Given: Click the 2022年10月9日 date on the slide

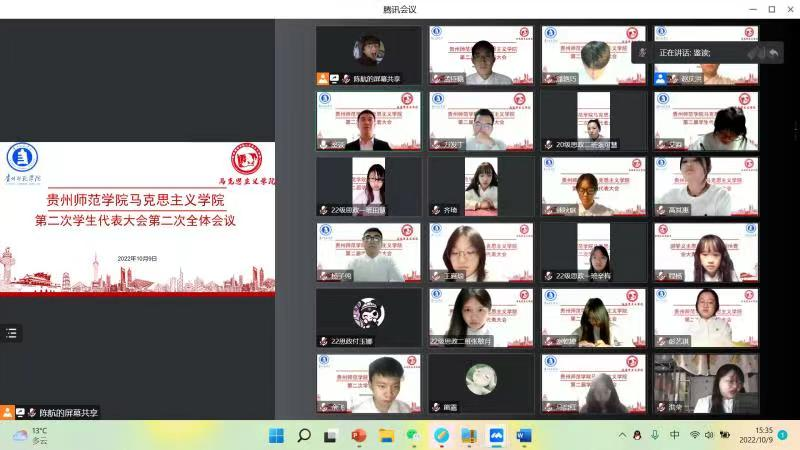Looking at the screenshot, I should pyautogui.click(x=137, y=259).
